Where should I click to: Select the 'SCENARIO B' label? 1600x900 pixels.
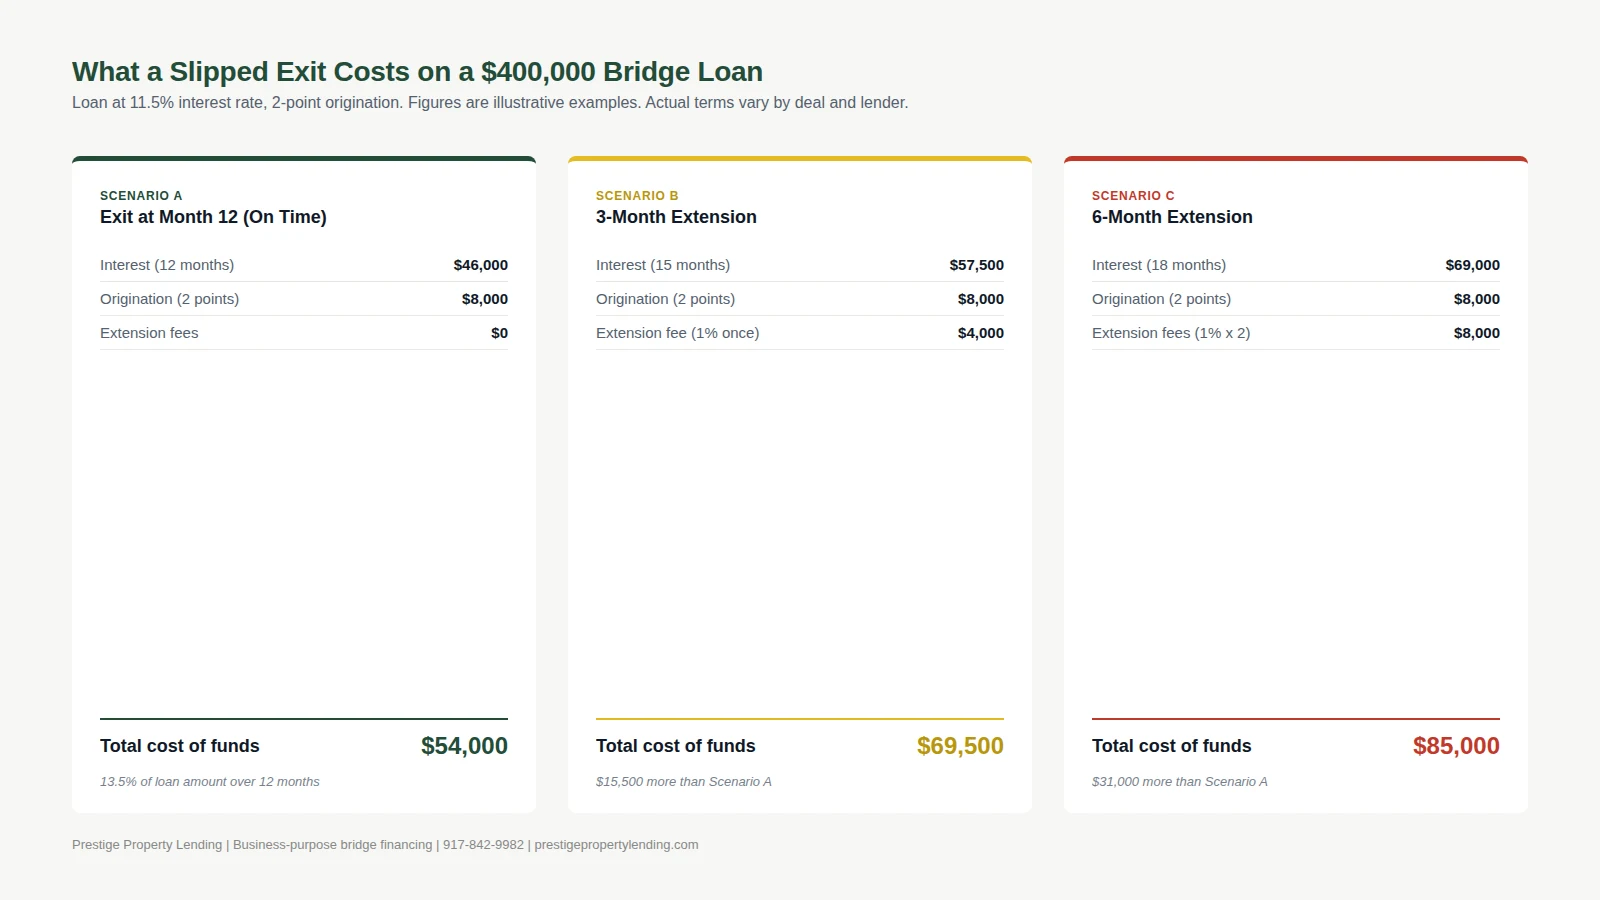click(x=637, y=196)
